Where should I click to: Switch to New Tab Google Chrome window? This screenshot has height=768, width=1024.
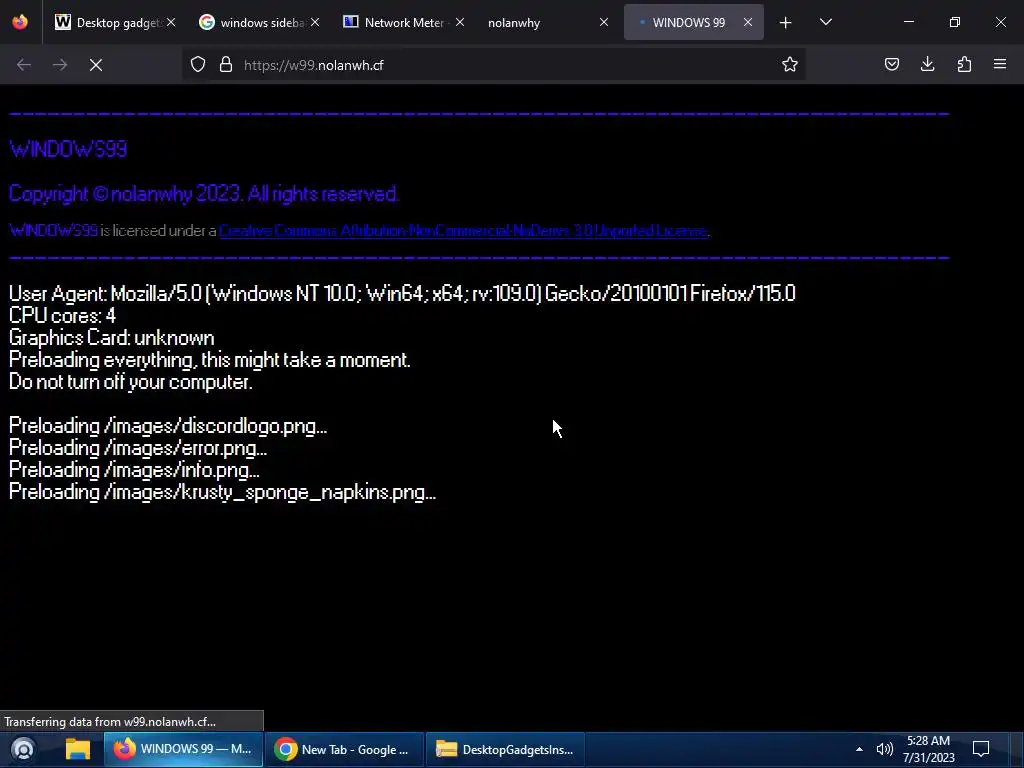(344, 749)
